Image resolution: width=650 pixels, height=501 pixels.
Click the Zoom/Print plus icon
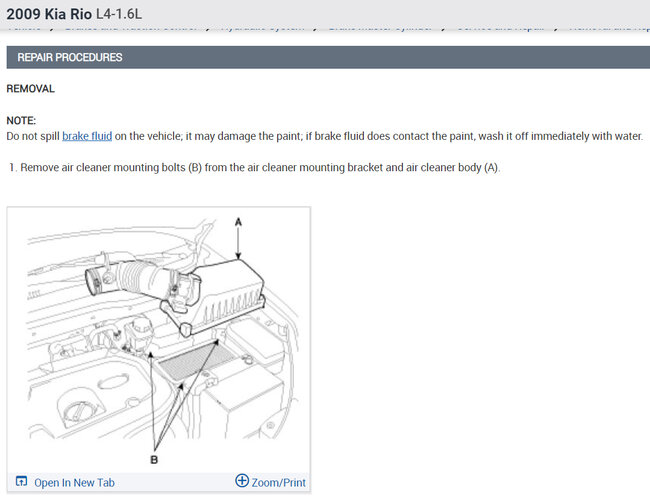point(242,481)
